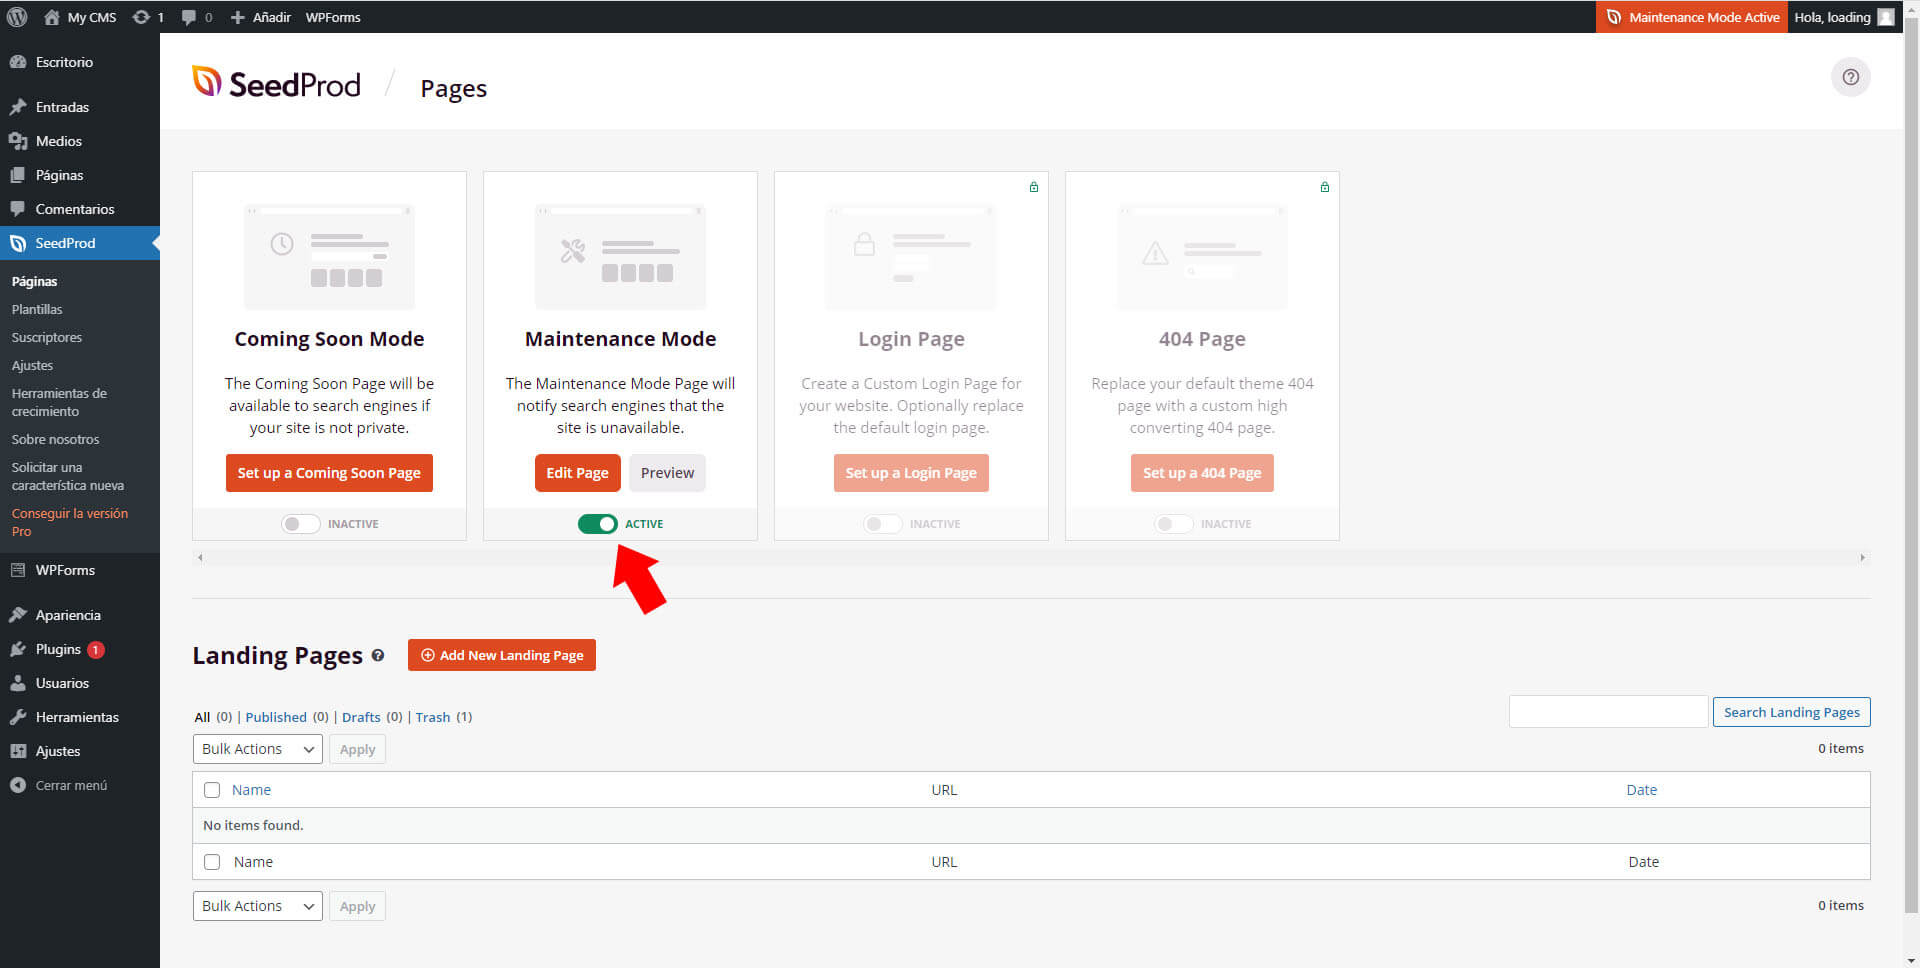This screenshot has width=1920, height=968.
Task: Check select-all box in table header
Action: (x=212, y=790)
